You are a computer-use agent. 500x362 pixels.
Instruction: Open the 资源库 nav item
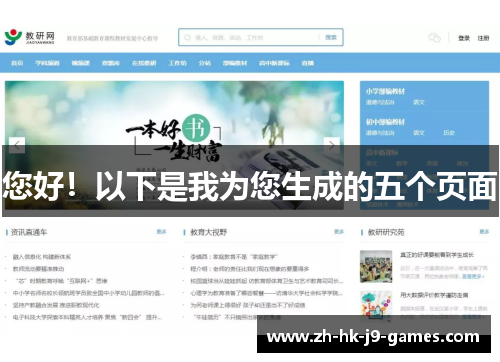click(x=111, y=63)
